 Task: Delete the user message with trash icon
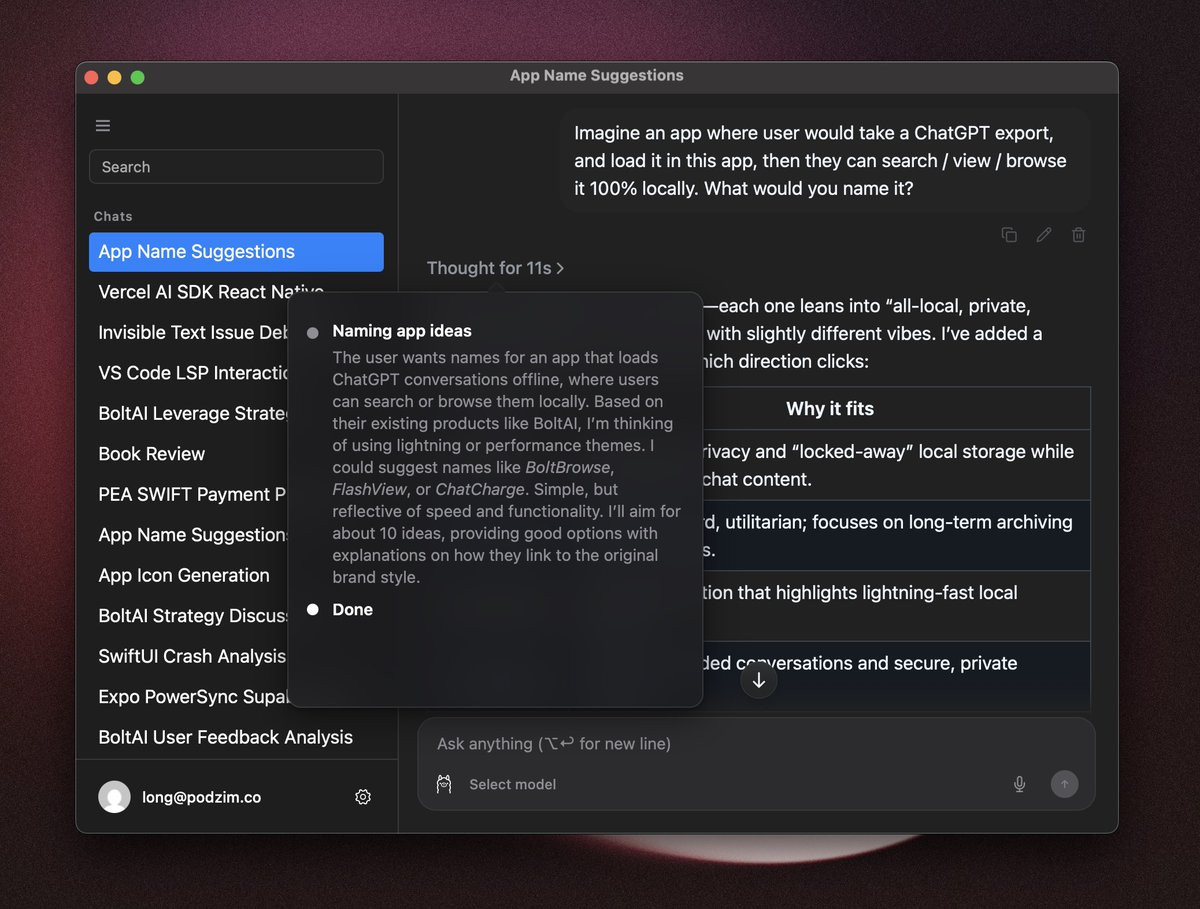coord(1078,235)
